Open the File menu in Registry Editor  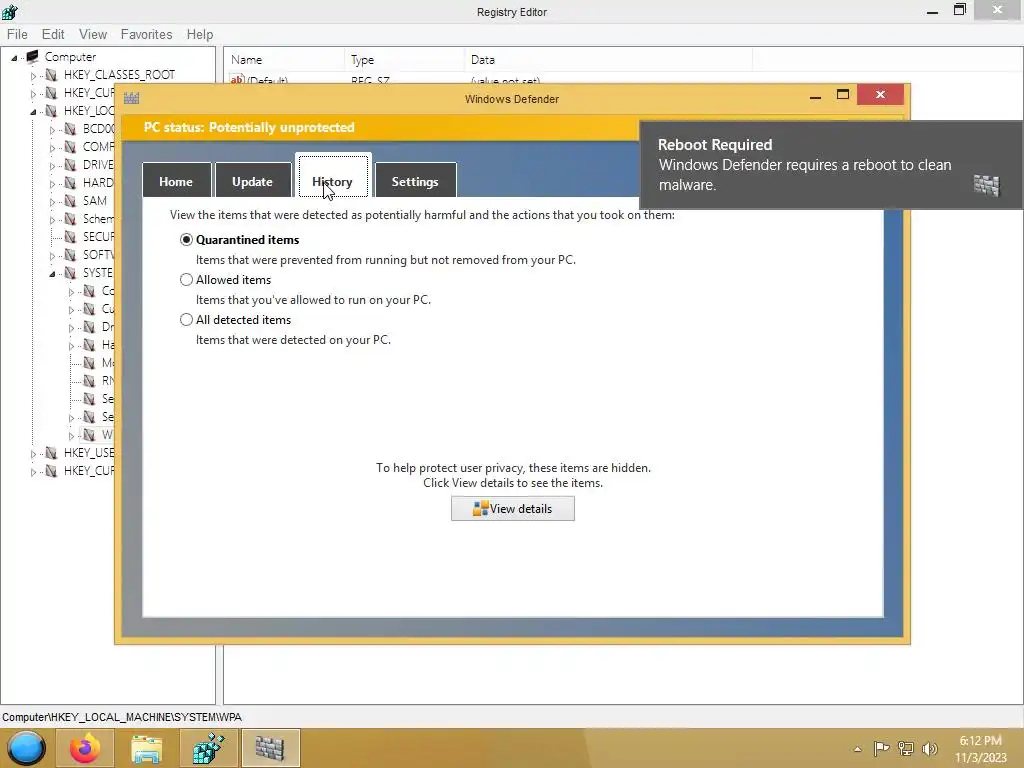tap(17, 35)
